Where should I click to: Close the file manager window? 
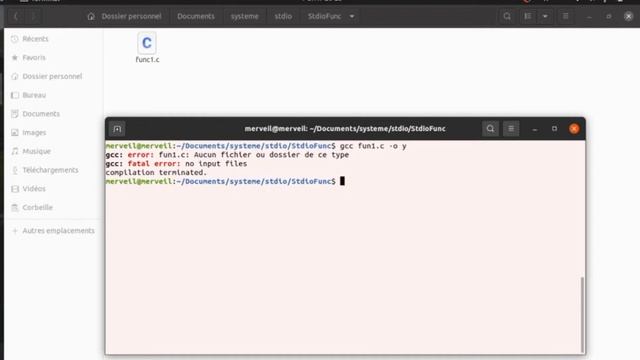tap(628, 16)
